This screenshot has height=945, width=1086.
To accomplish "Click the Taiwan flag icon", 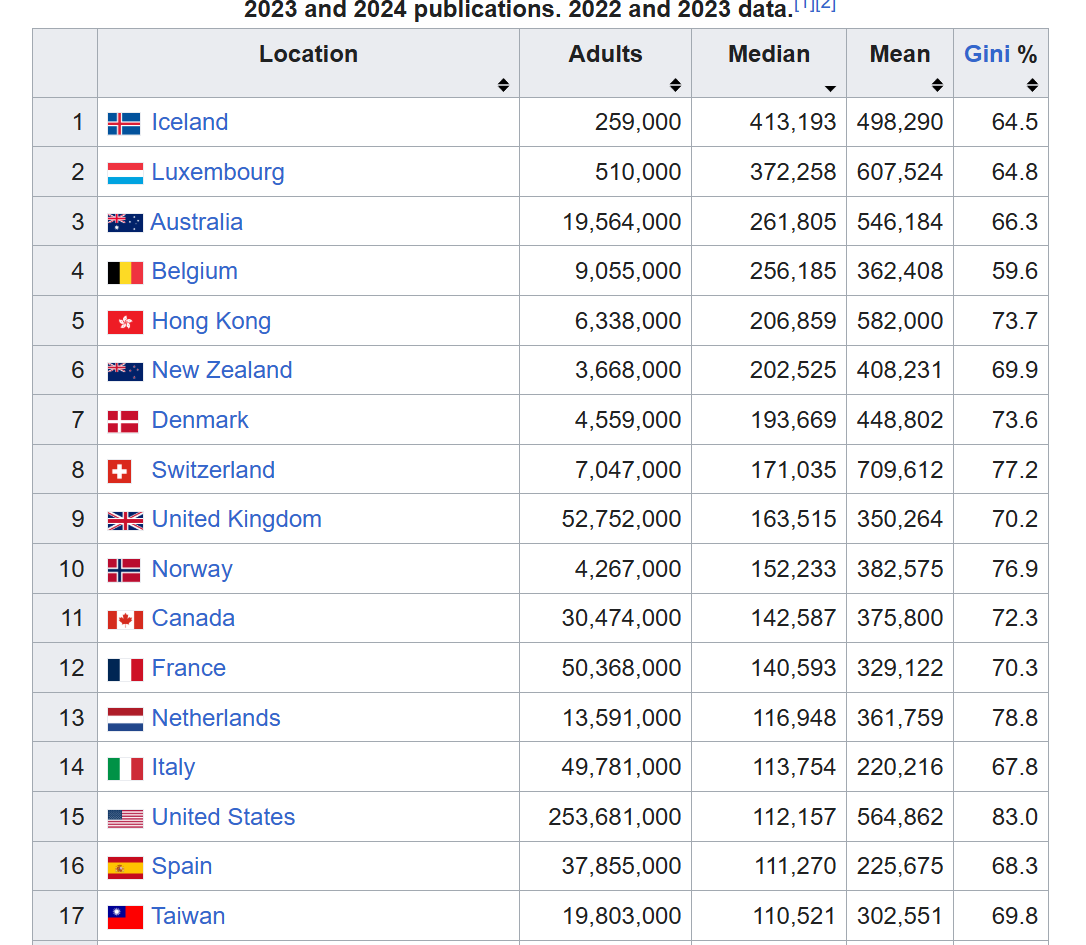I will coord(125,917).
